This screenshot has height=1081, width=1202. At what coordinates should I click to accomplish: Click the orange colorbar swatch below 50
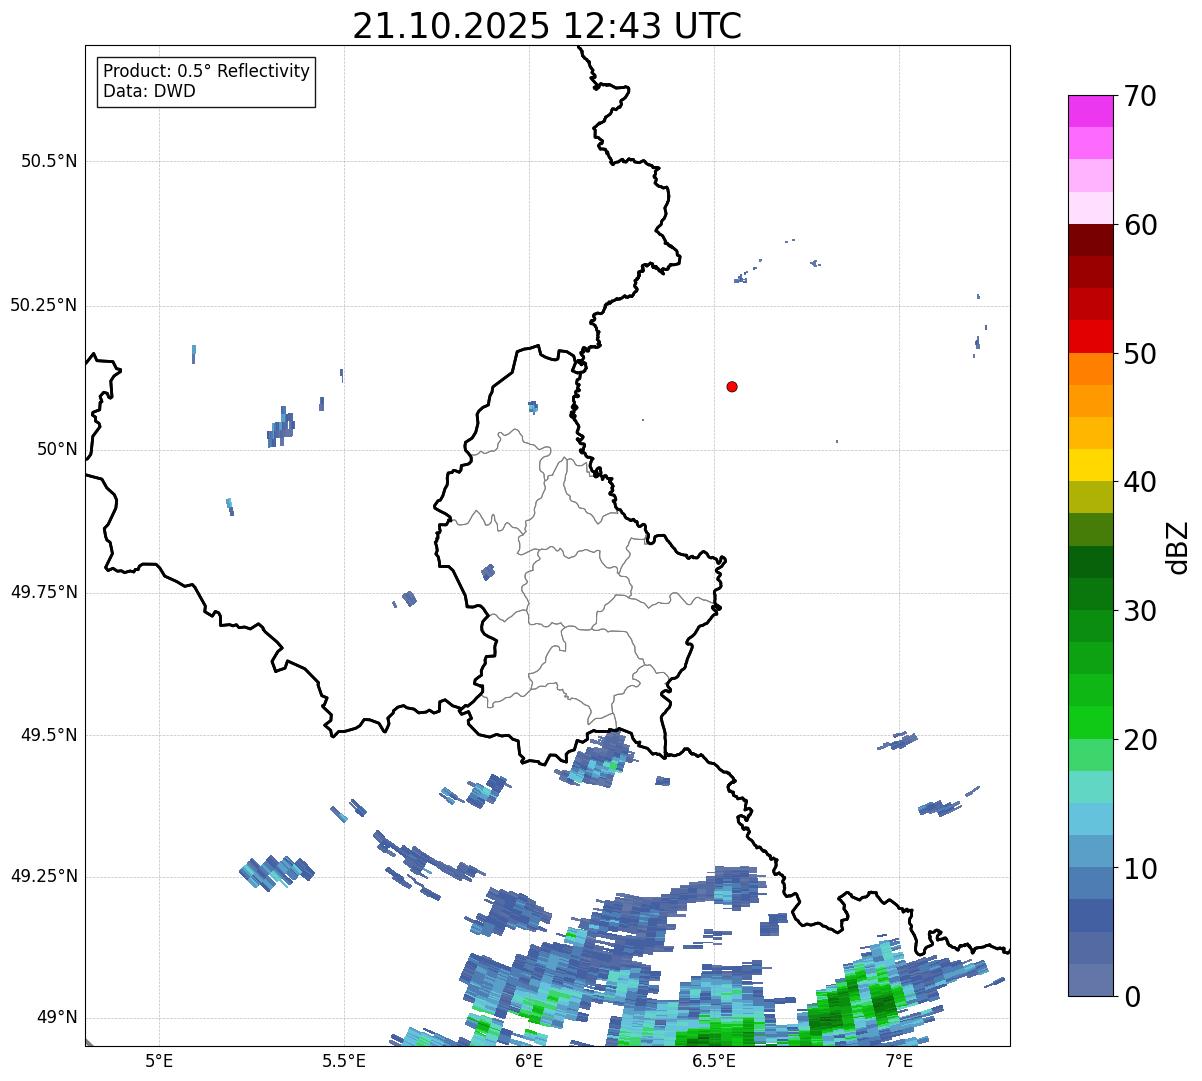point(1090,369)
